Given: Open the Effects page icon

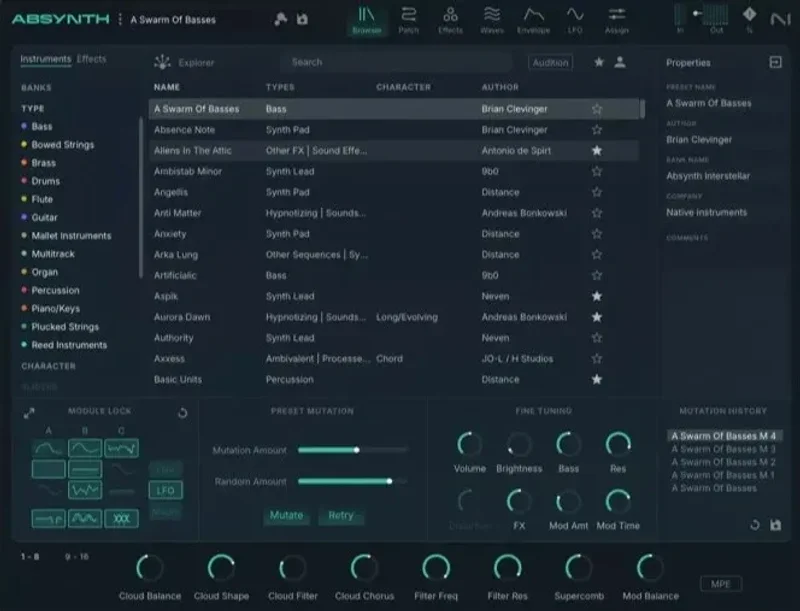Looking at the screenshot, I should click(450, 20).
